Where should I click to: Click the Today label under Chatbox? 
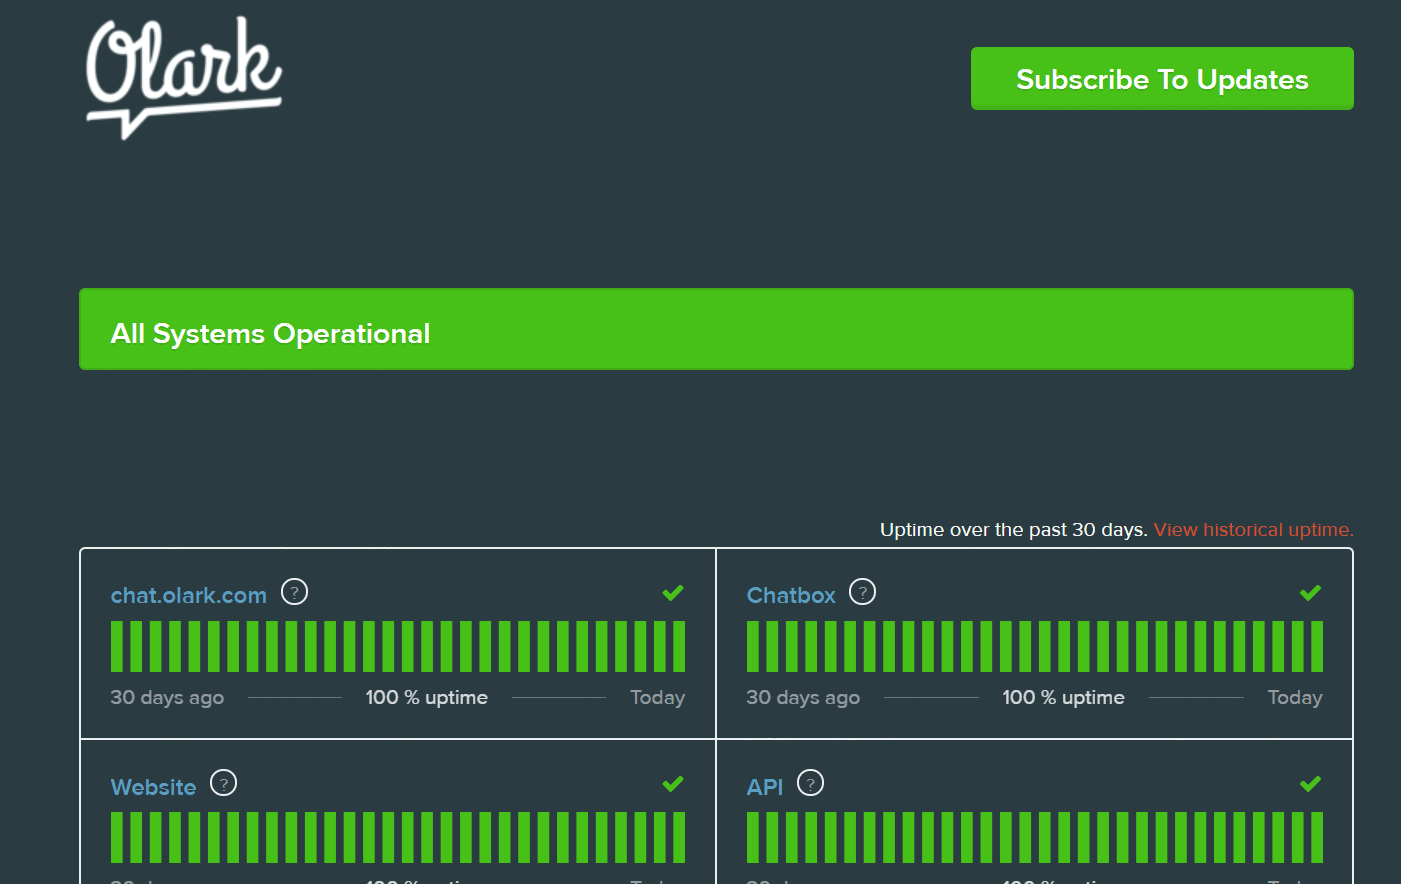coord(1295,698)
